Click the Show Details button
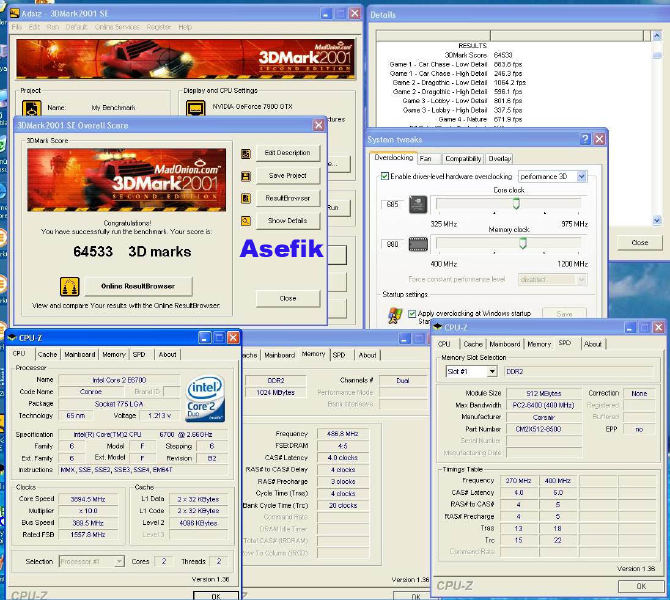670x600 pixels. tap(288, 221)
